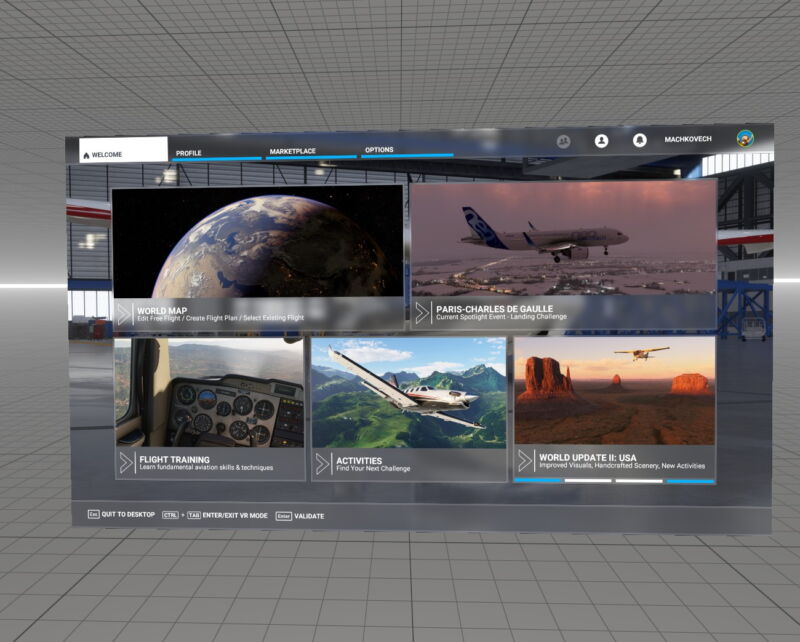The width and height of the screenshot is (800, 642).
Task: Click the Activities plane thumbnail
Action: [x=409, y=392]
